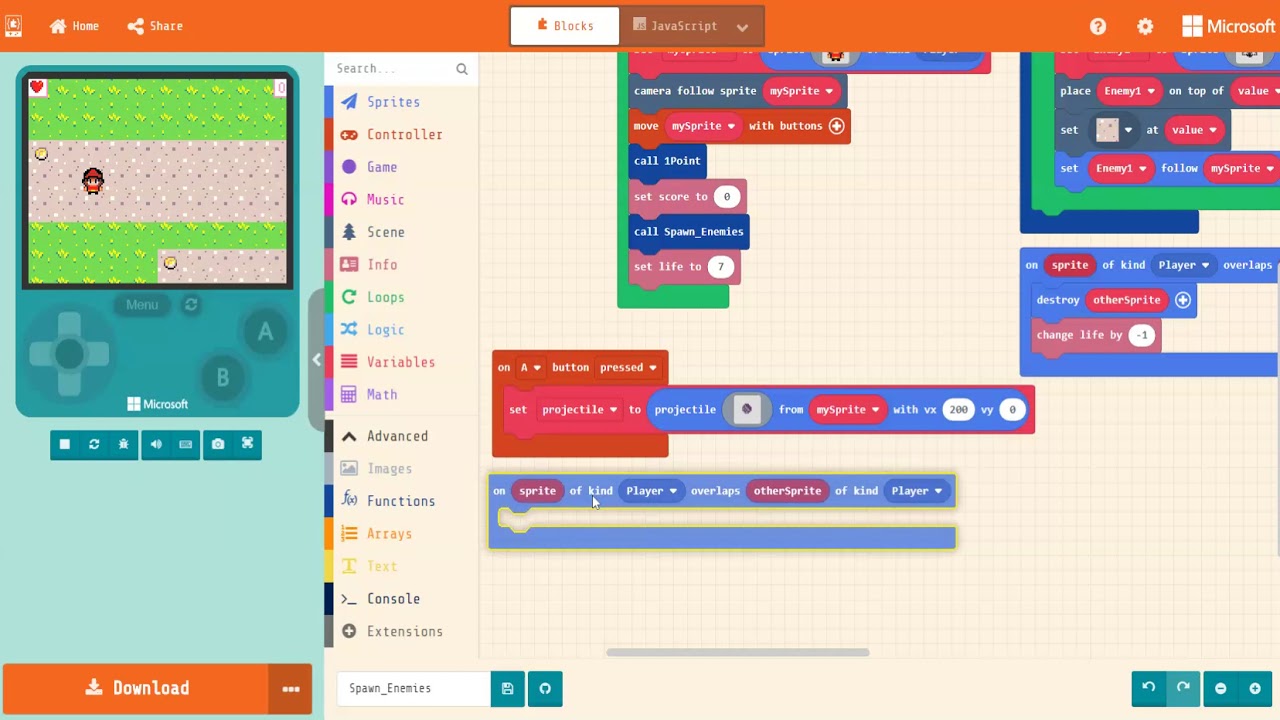The image size is (1280, 720).
Task: Open the GitHub button next to project name
Action: tap(545, 688)
